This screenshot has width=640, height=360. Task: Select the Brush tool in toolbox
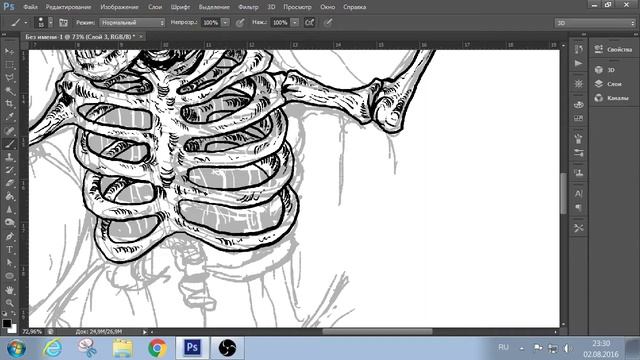9,144
